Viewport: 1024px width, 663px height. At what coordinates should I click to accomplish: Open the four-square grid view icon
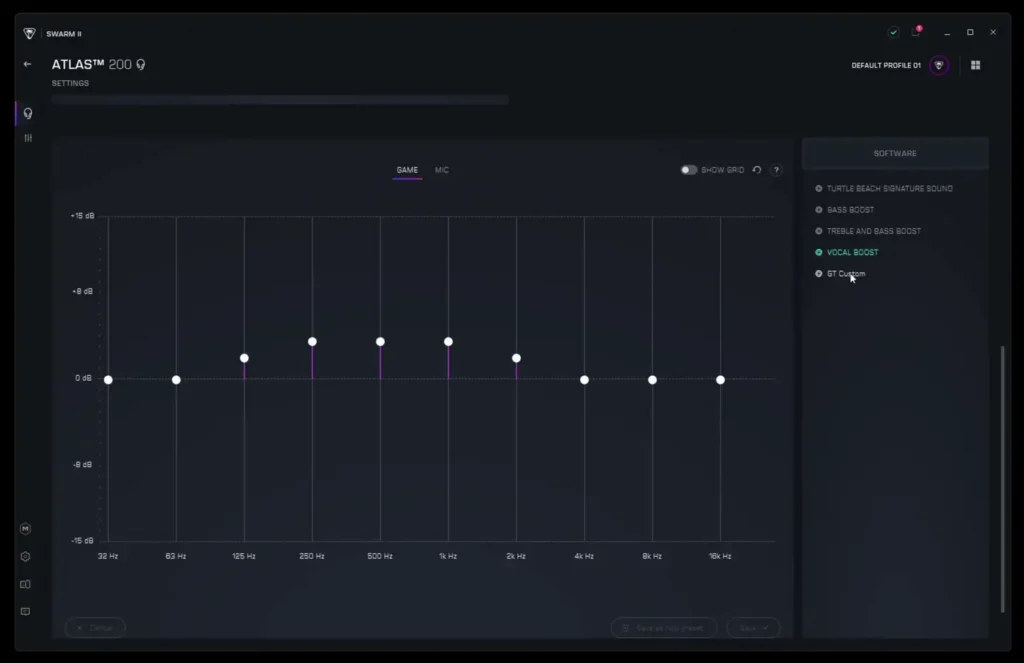pos(976,65)
